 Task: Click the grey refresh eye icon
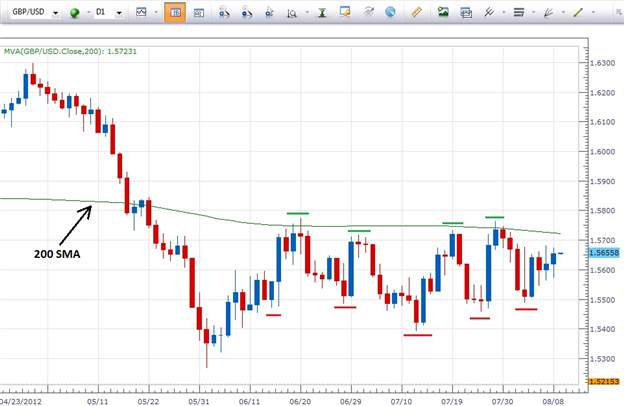(369, 12)
